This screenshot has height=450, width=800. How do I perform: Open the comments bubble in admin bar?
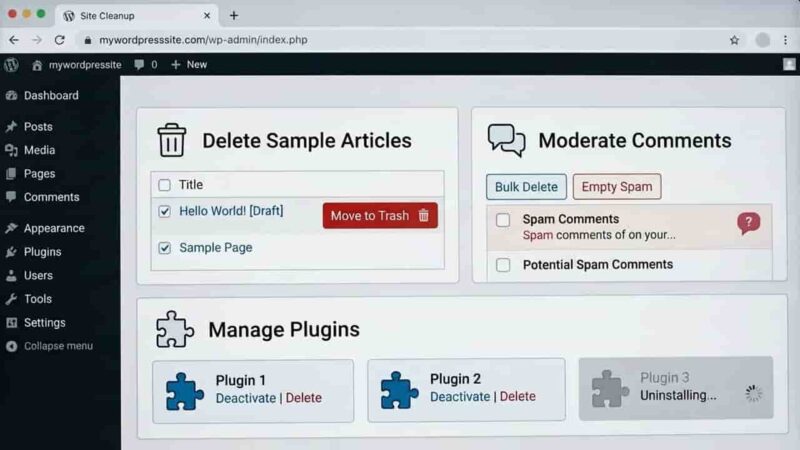tap(145, 65)
